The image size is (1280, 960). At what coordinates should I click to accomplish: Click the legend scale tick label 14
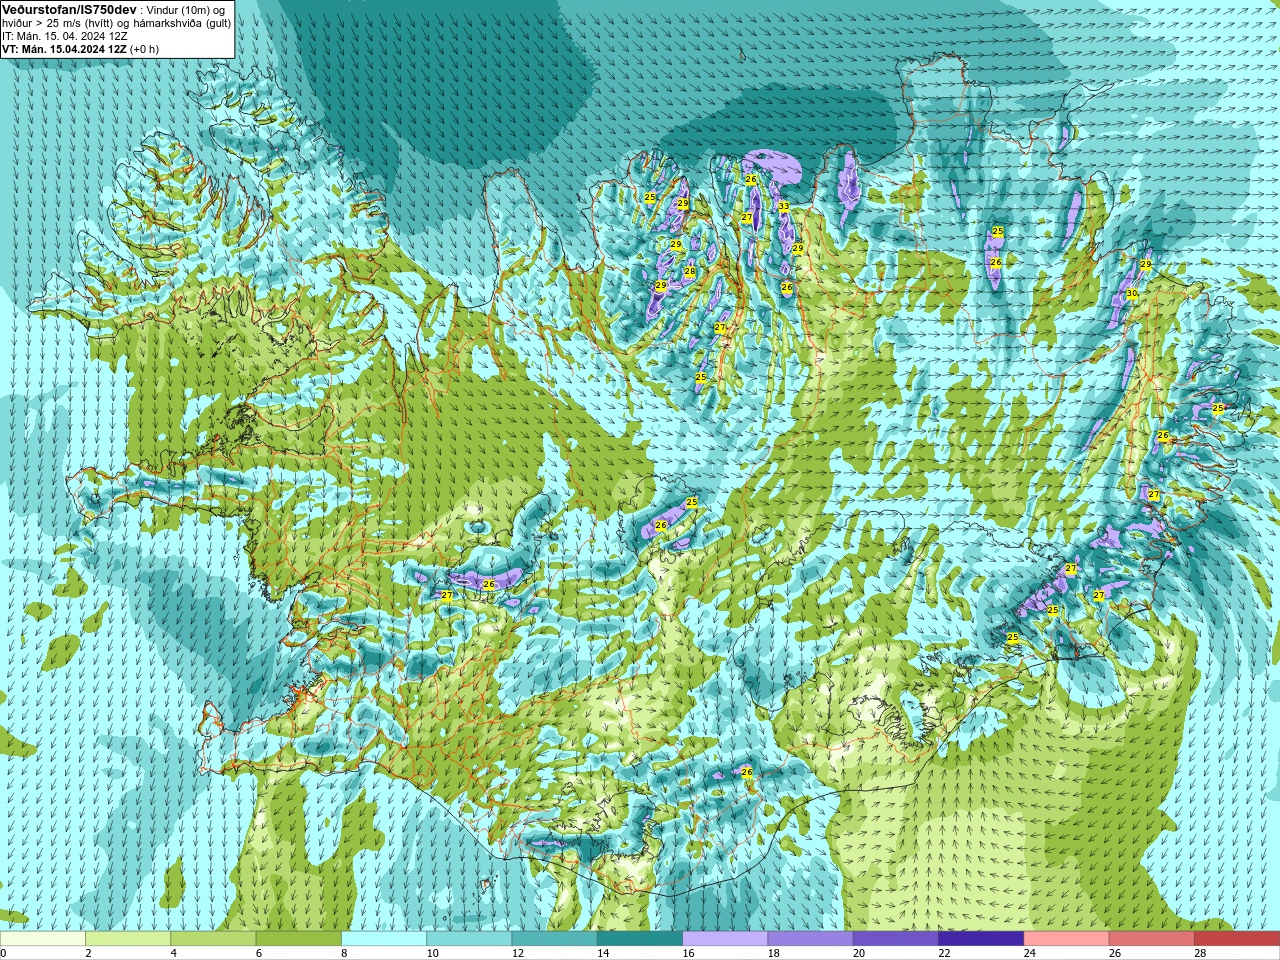[603, 953]
